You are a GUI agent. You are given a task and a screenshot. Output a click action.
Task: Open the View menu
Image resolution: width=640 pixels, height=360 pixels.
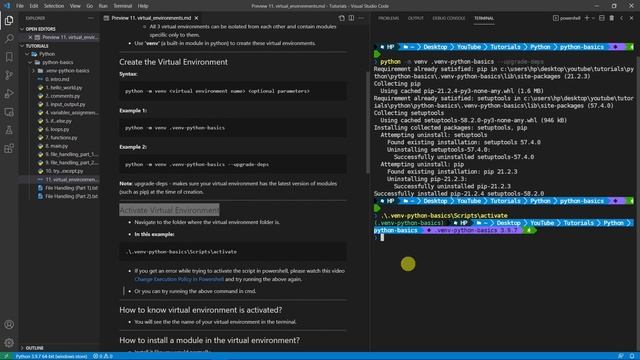(75, 6)
